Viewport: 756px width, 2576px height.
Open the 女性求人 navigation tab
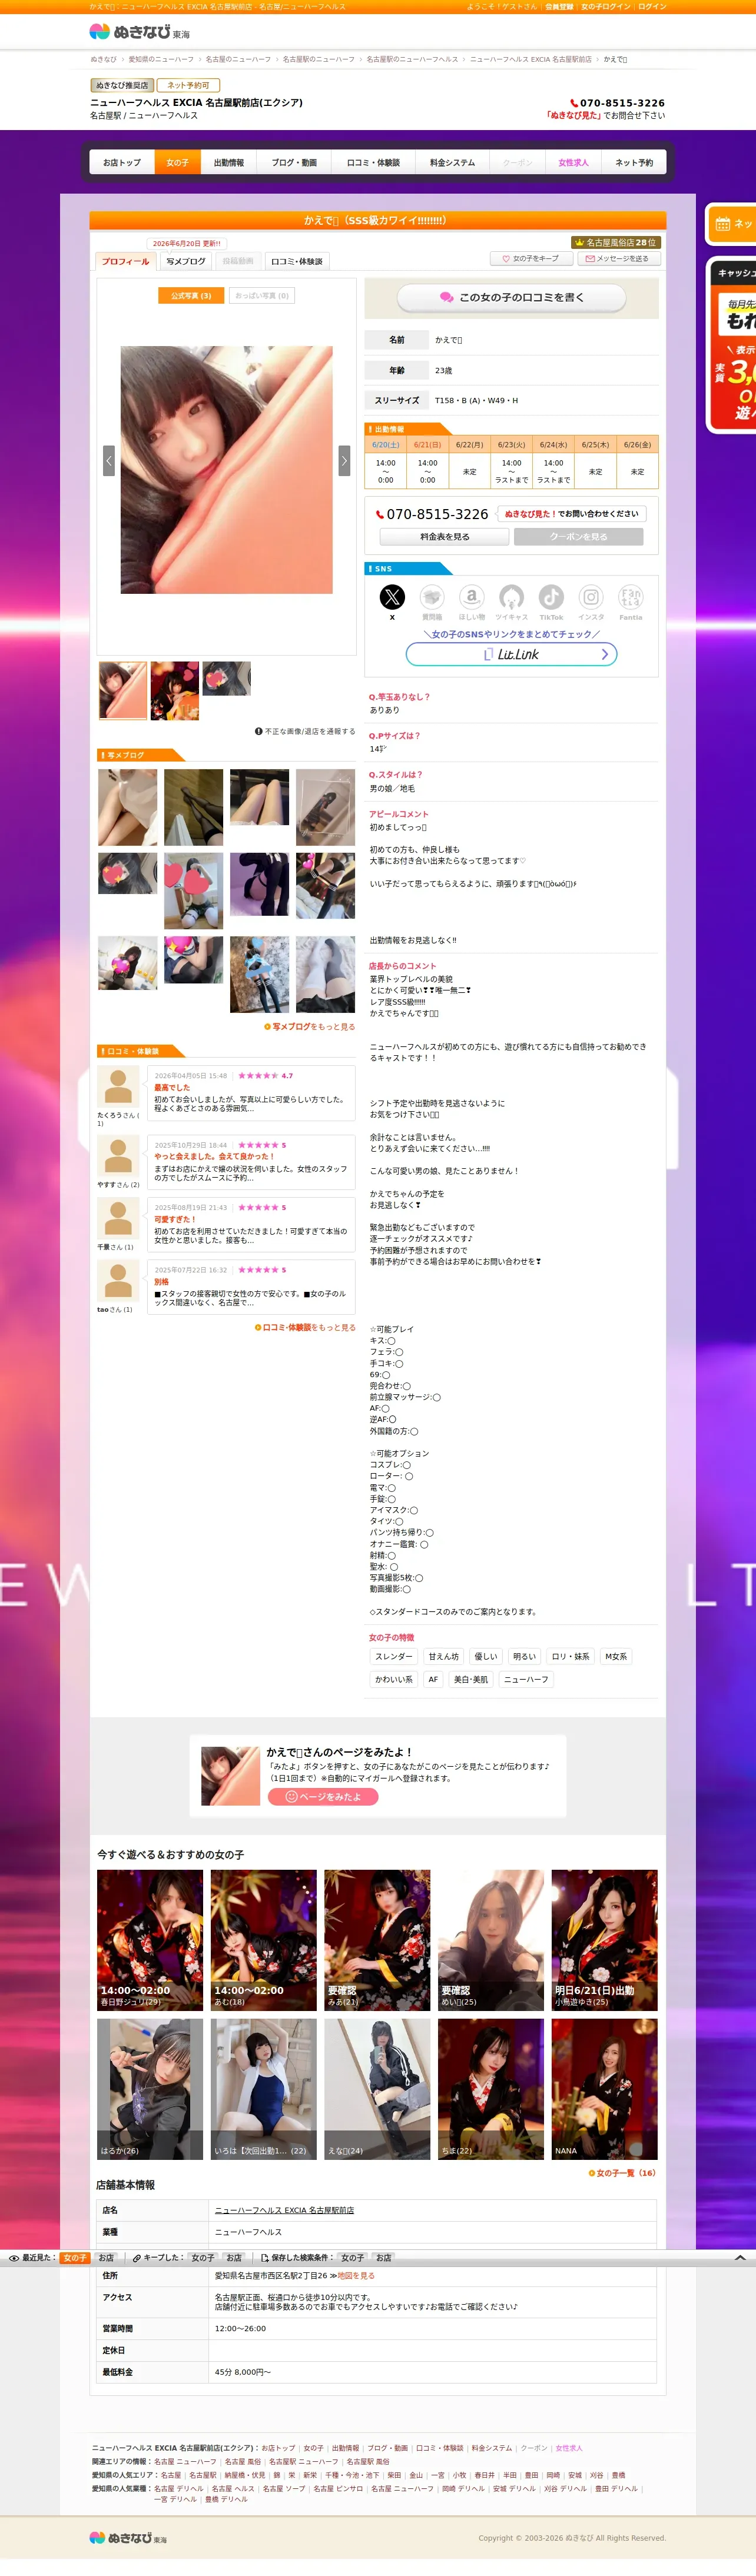[x=574, y=162]
